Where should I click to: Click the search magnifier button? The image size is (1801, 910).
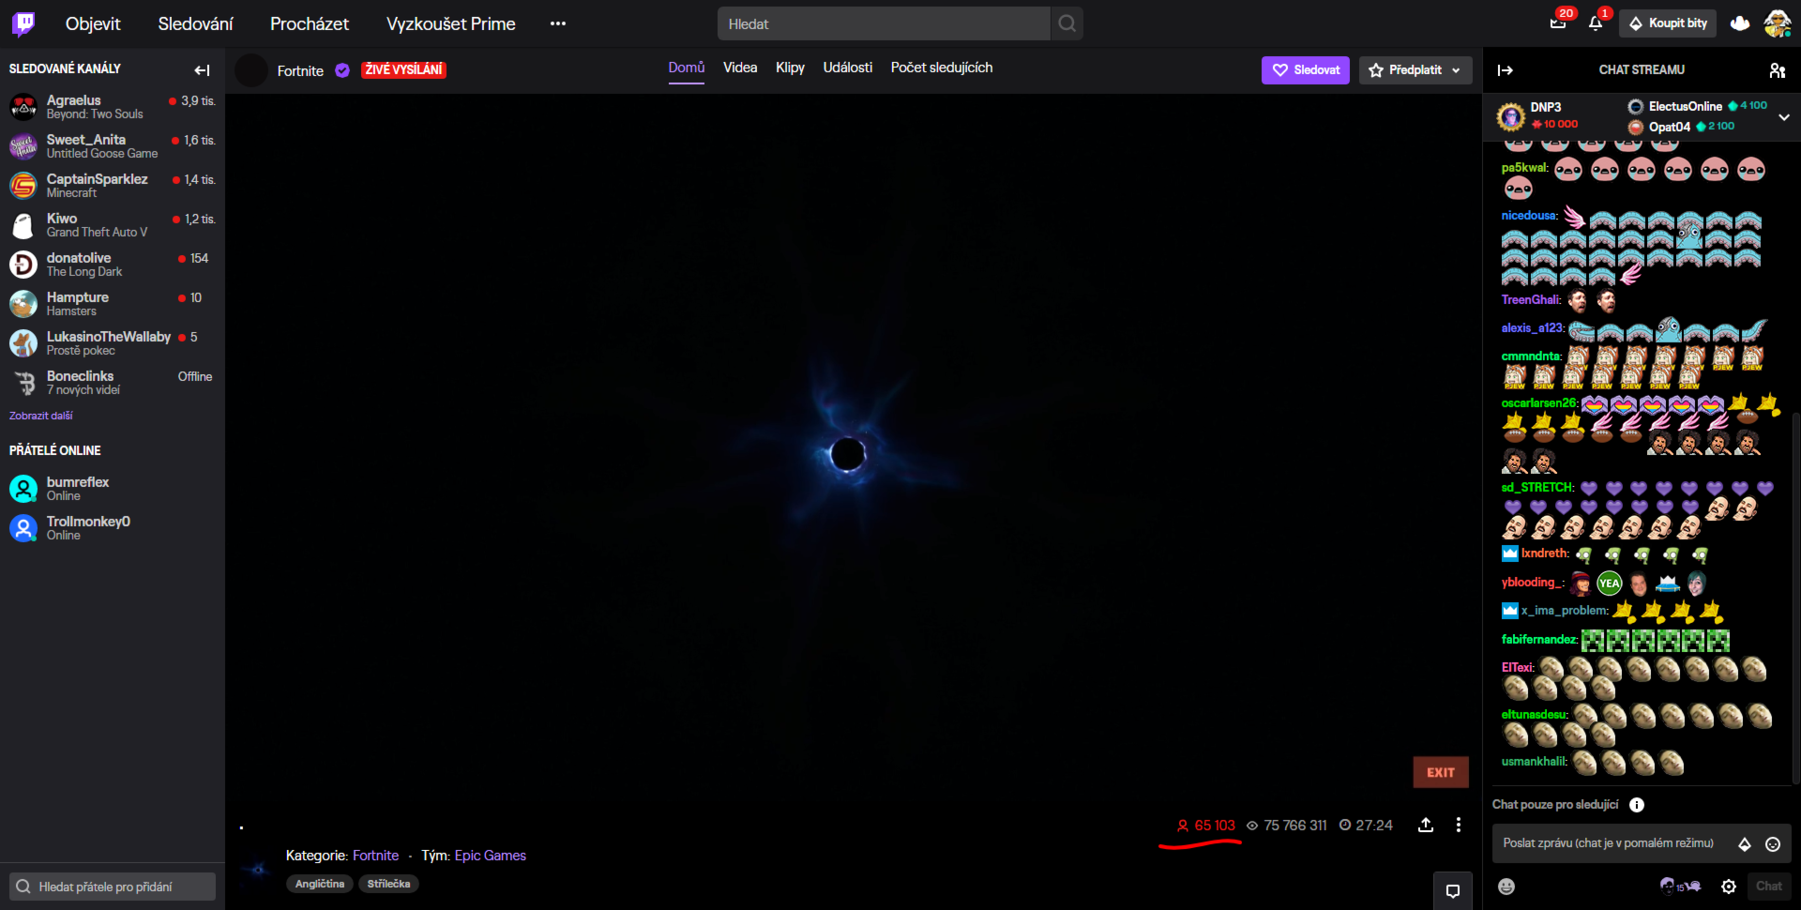[1067, 24]
